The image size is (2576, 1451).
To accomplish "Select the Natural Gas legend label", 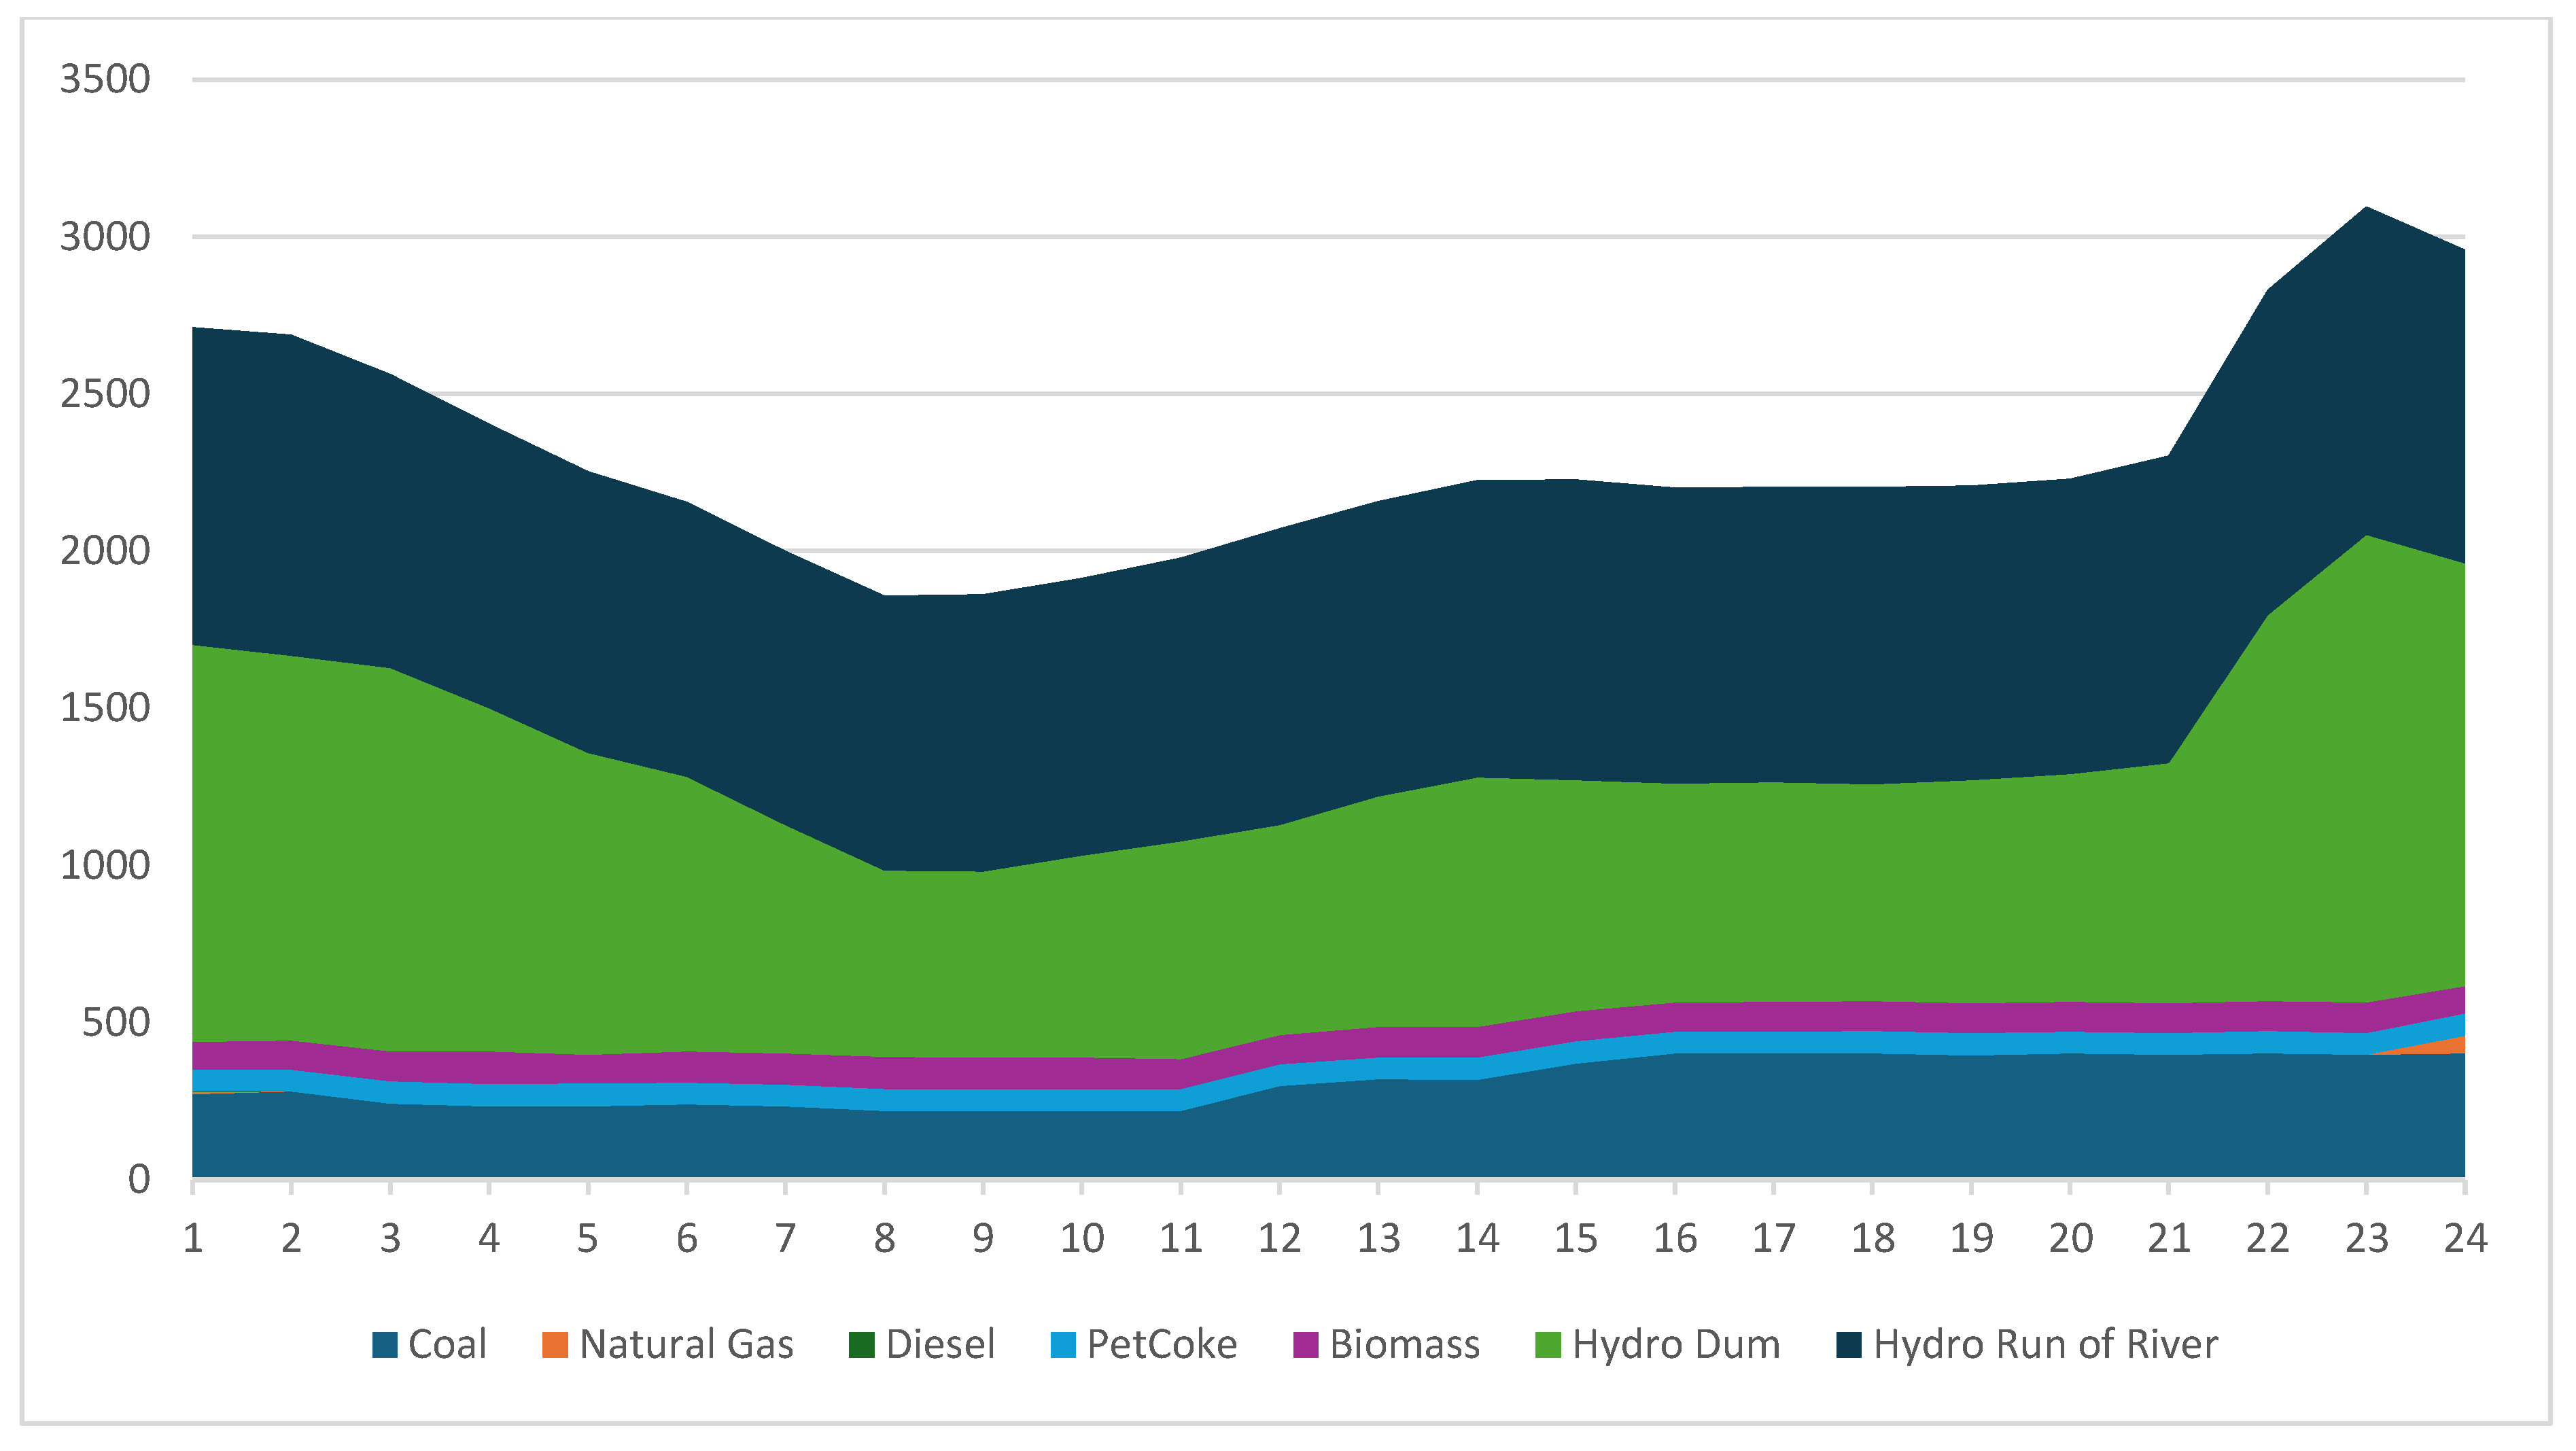I will coord(686,1345).
